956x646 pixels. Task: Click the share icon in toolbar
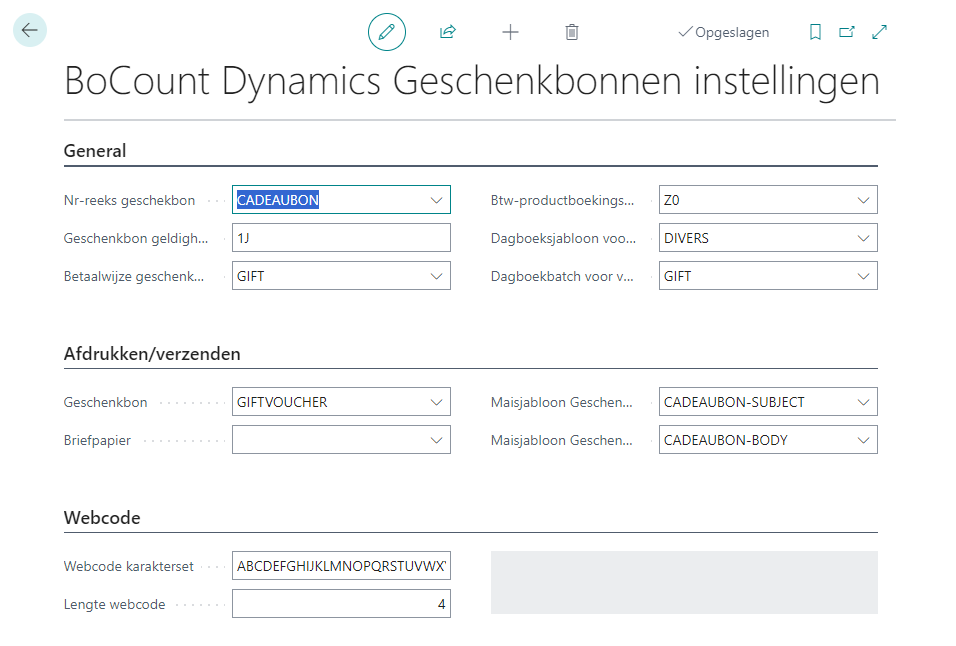pos(447,32)
